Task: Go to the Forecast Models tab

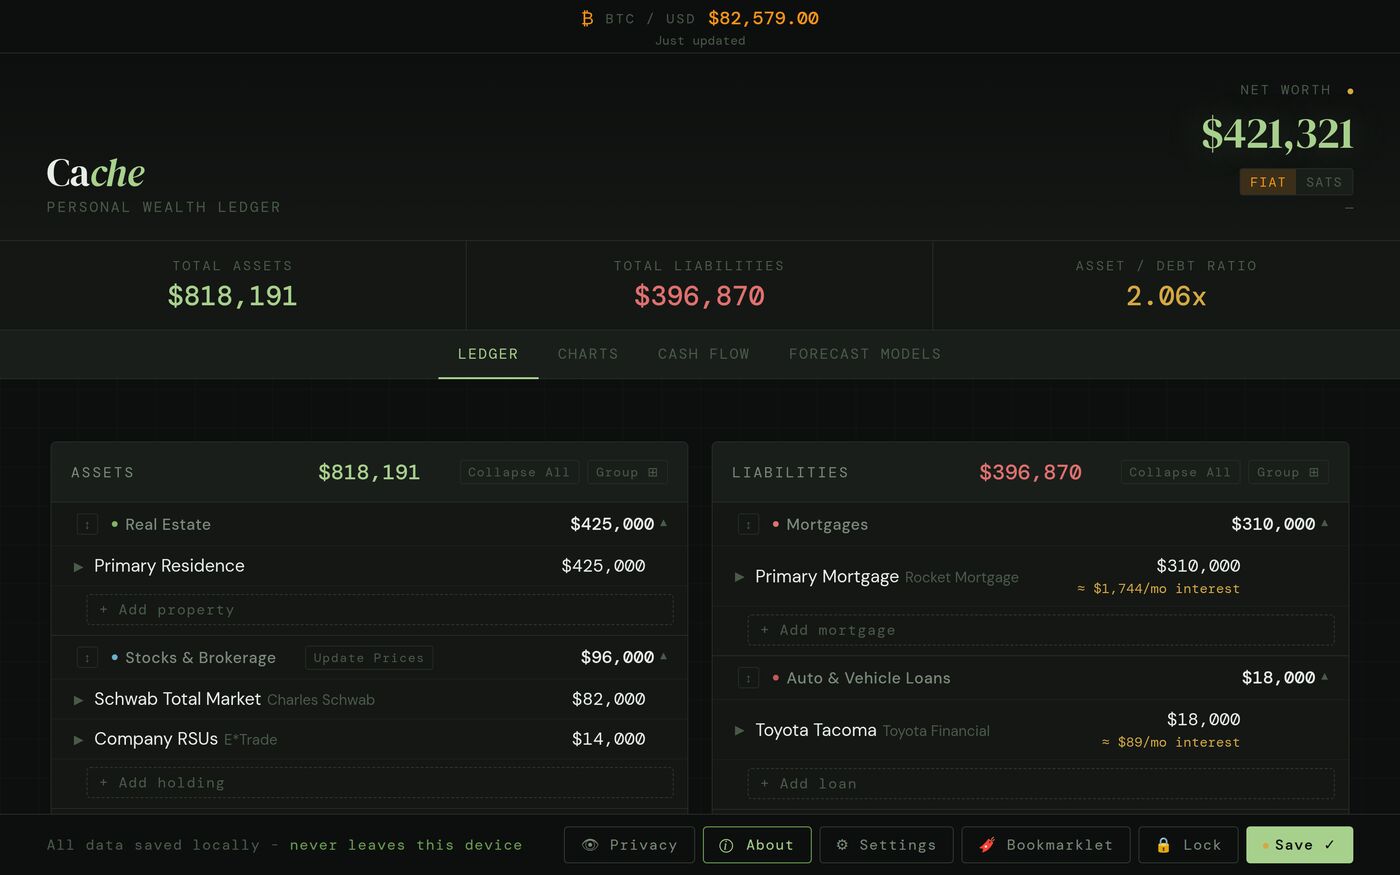Action: pyautogui.click(x=865, y=354)
